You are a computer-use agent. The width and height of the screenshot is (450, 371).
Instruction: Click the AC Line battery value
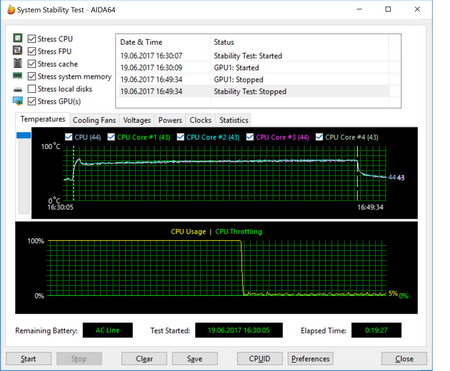click(x=108, y=330)
